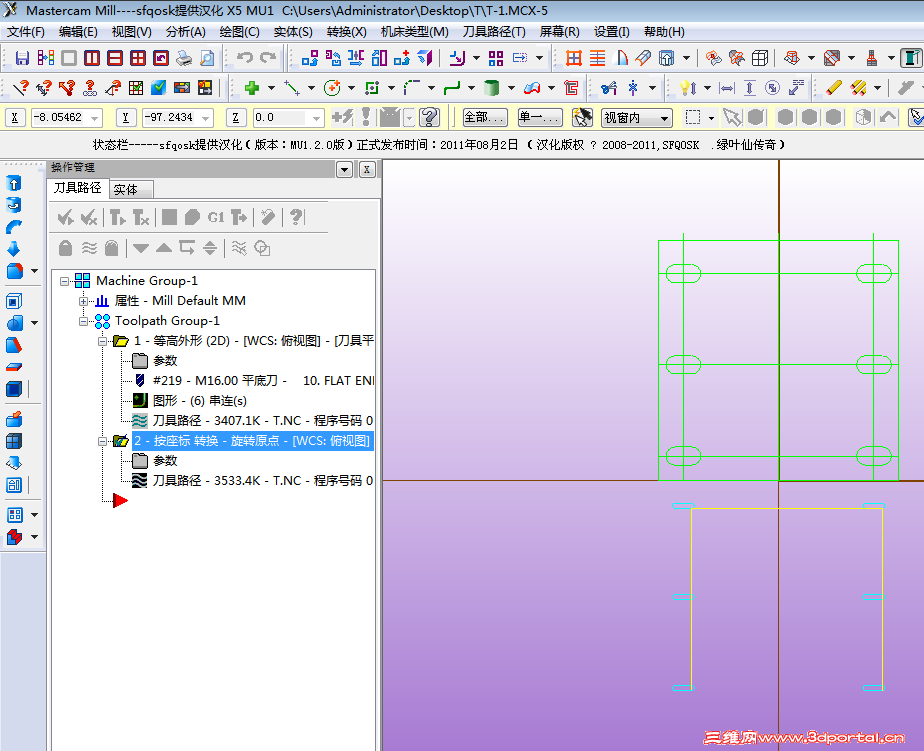This screenshot has height=751, width=924.
Task: Collapse Toolpath Group-1 node
Action: point(83,322)
